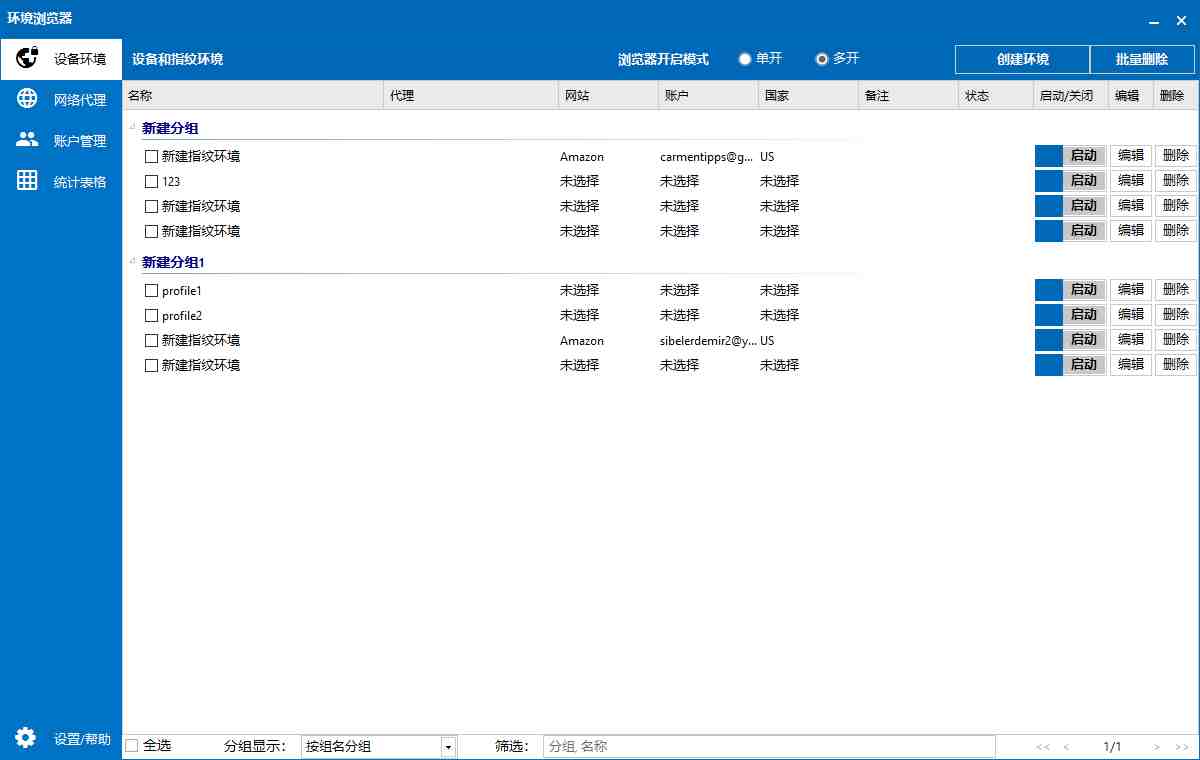Select the sibelerdemir2@y... account cell
Viewport: 1200px width, 760px height.
[x=707, y=341]
